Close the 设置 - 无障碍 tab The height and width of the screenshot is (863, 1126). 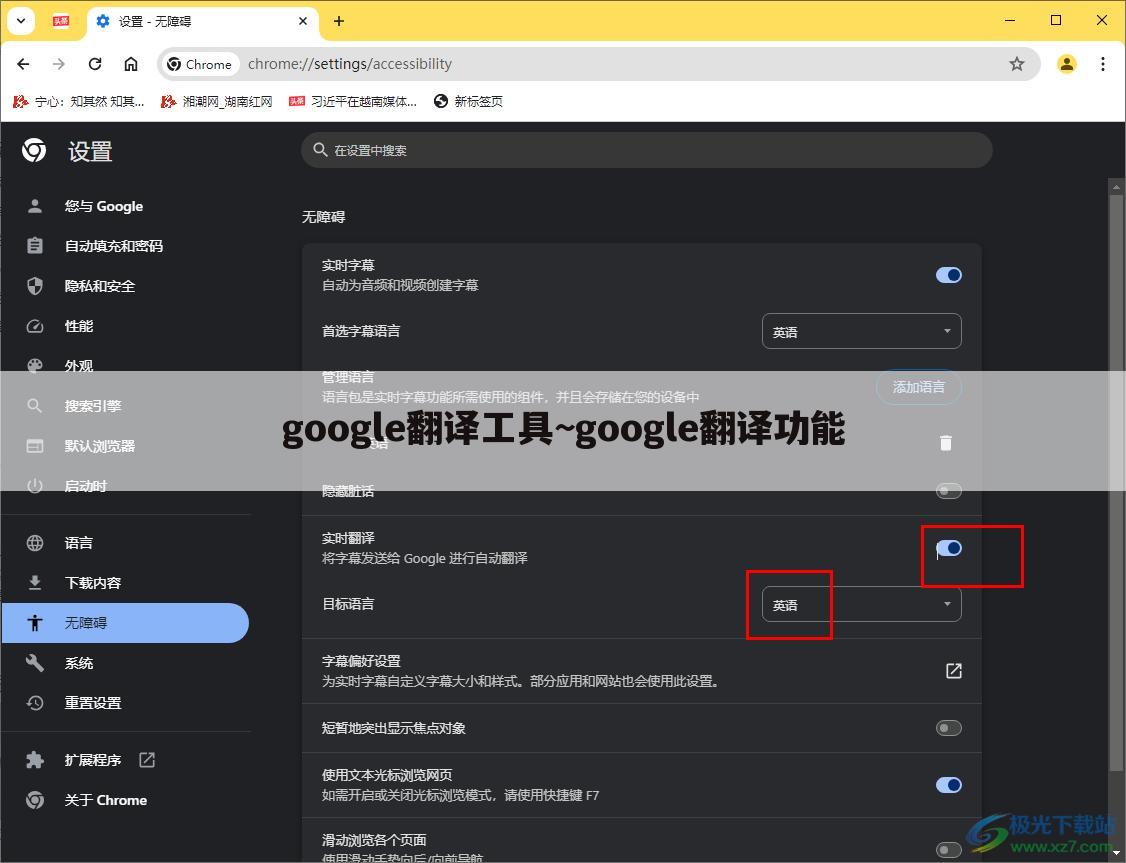point(303,21)
